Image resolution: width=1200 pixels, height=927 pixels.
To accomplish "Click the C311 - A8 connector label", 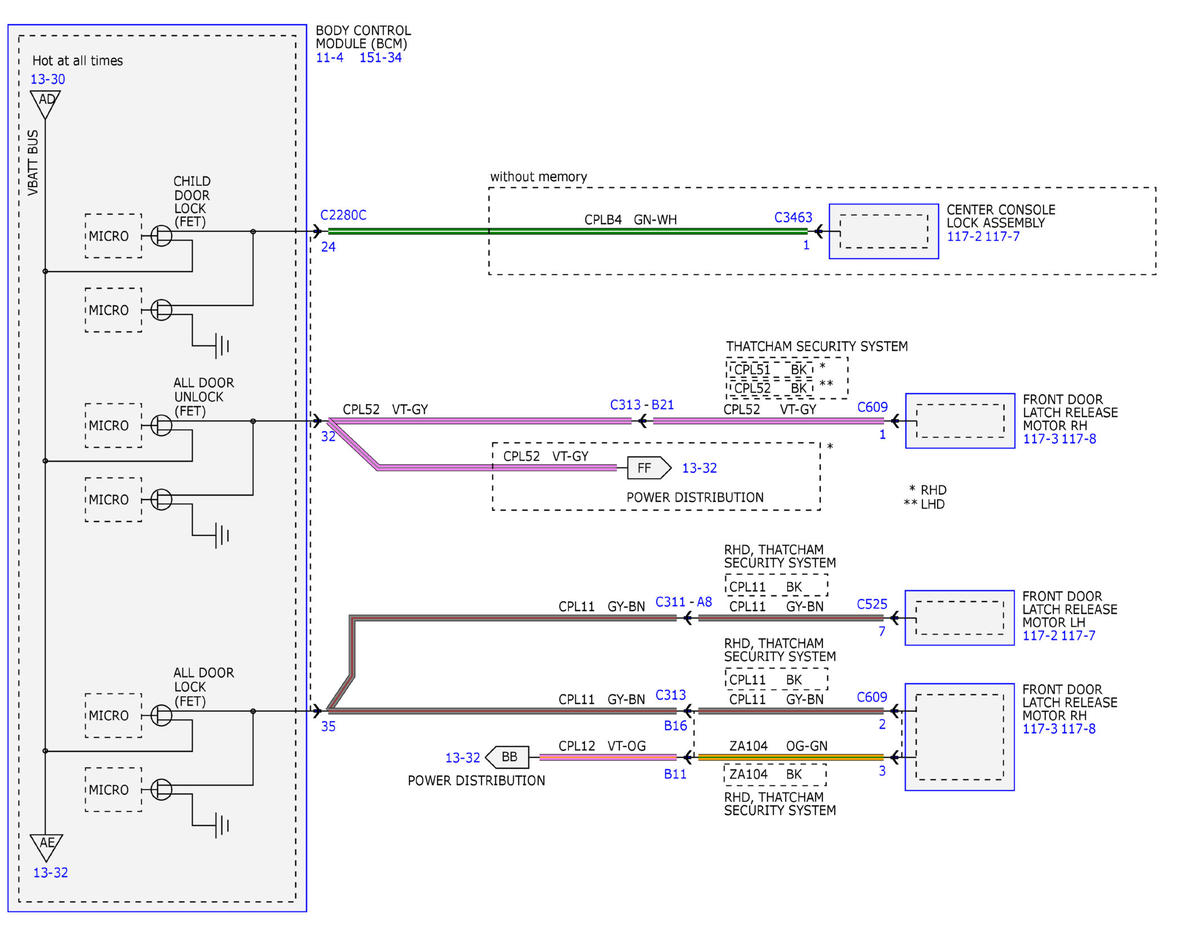I will point(684,602).
